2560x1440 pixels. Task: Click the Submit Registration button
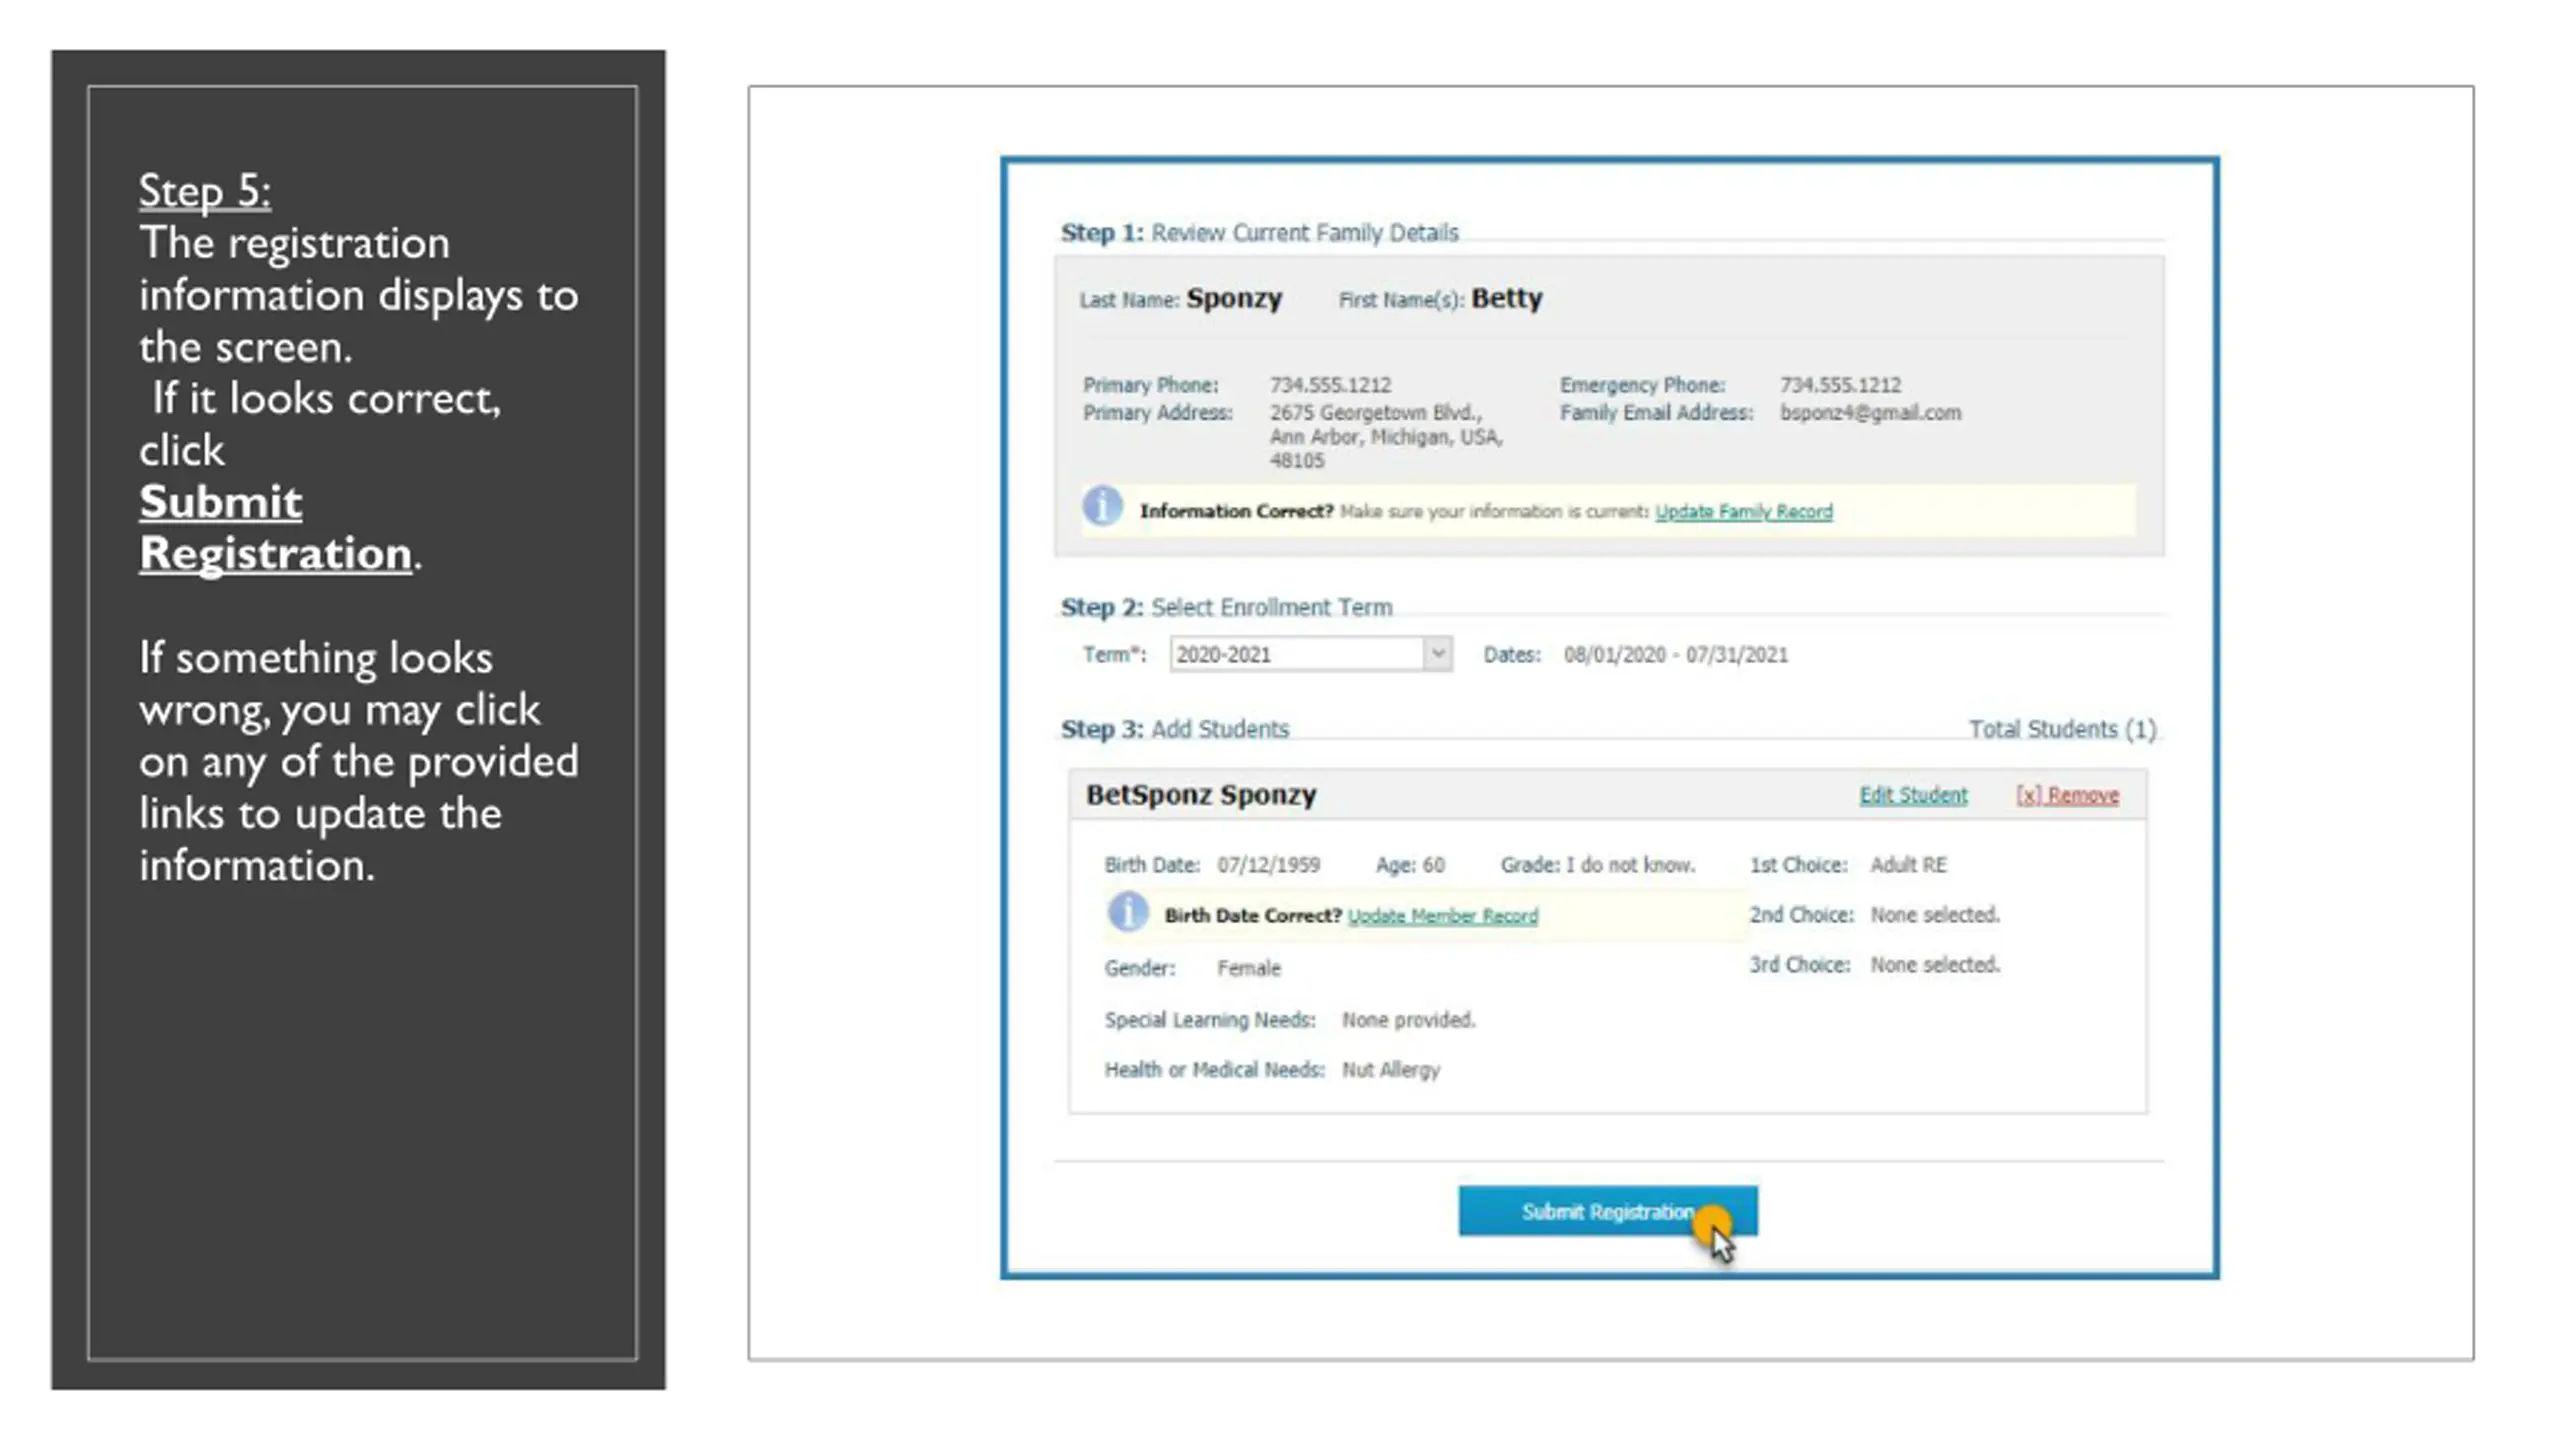1607,1211
